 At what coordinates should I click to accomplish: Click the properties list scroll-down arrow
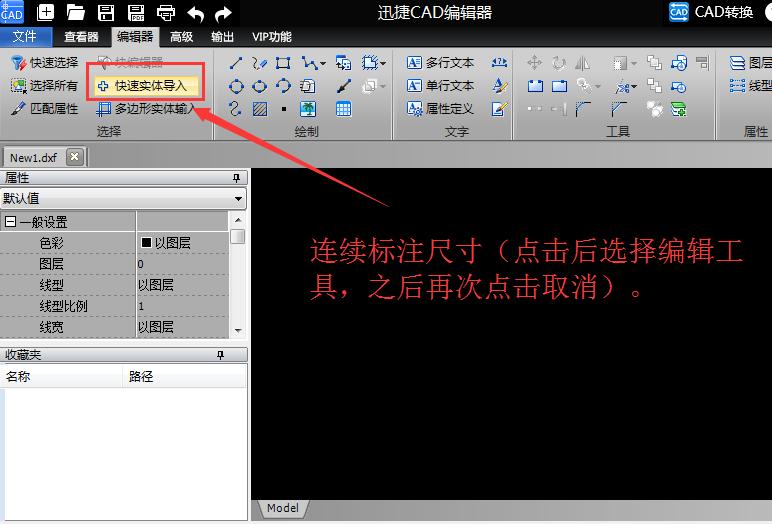[238, 331]
